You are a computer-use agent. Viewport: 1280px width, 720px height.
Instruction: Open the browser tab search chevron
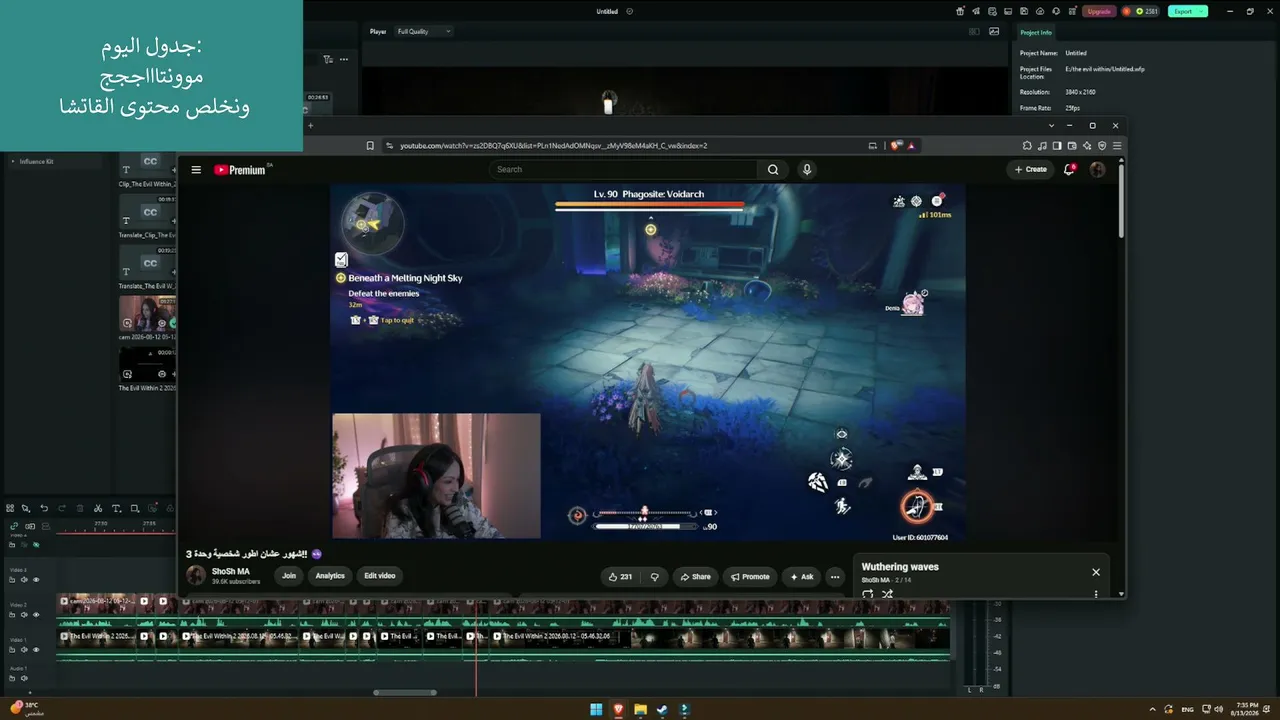[1051, 125]
